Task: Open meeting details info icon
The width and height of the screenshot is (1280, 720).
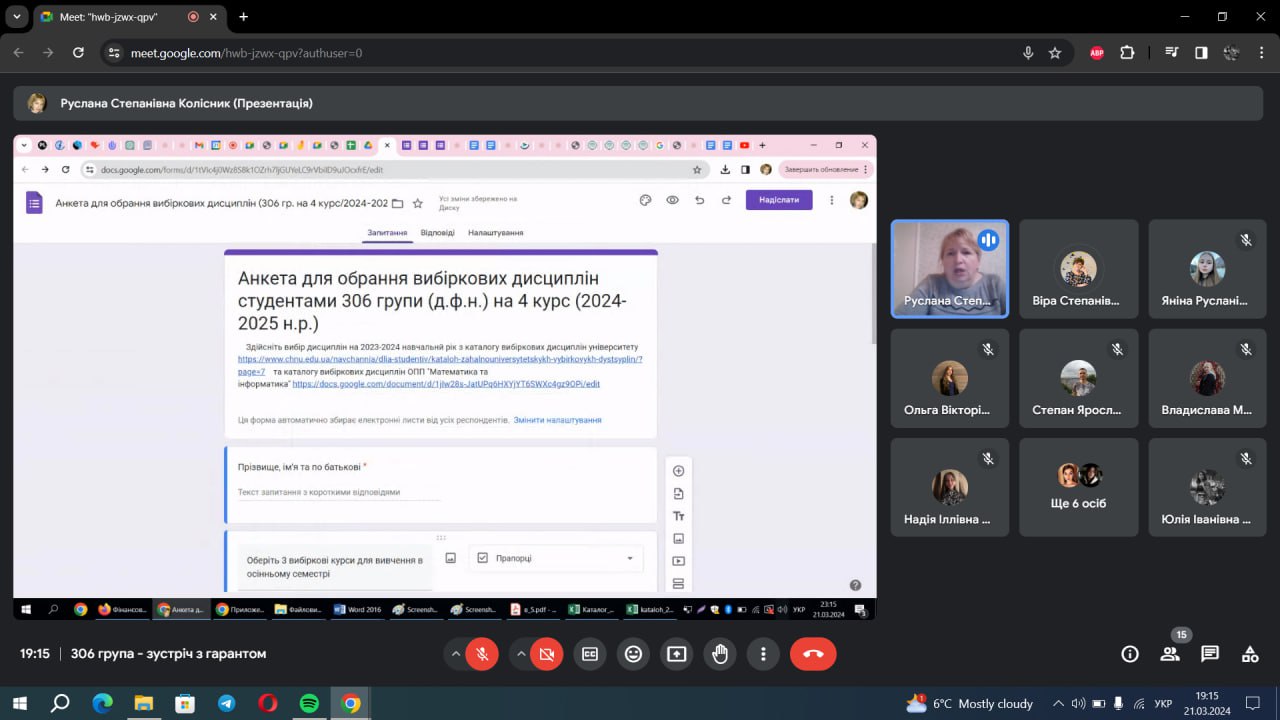Action: click(1130, 654)
